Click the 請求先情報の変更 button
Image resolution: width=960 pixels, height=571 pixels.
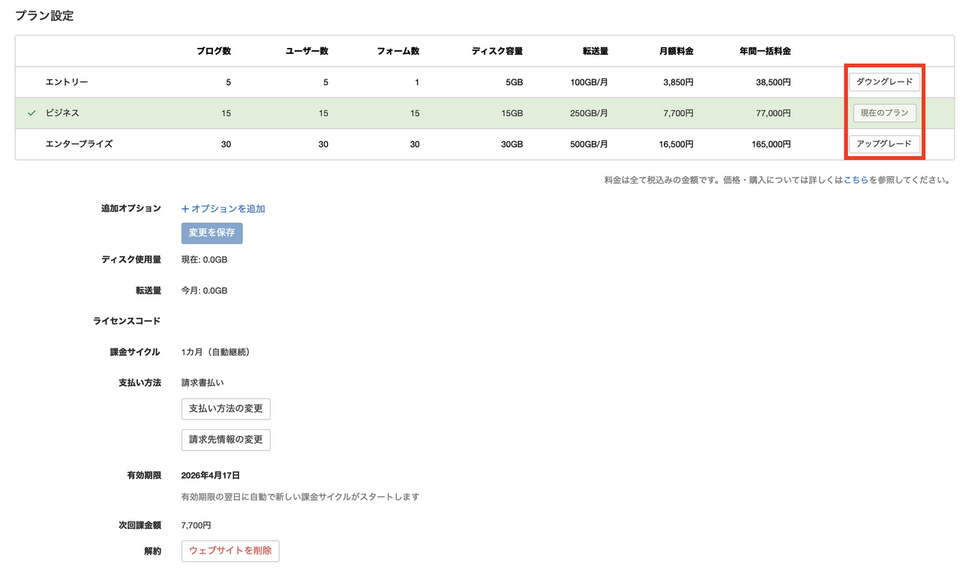(x=226, y=440)
